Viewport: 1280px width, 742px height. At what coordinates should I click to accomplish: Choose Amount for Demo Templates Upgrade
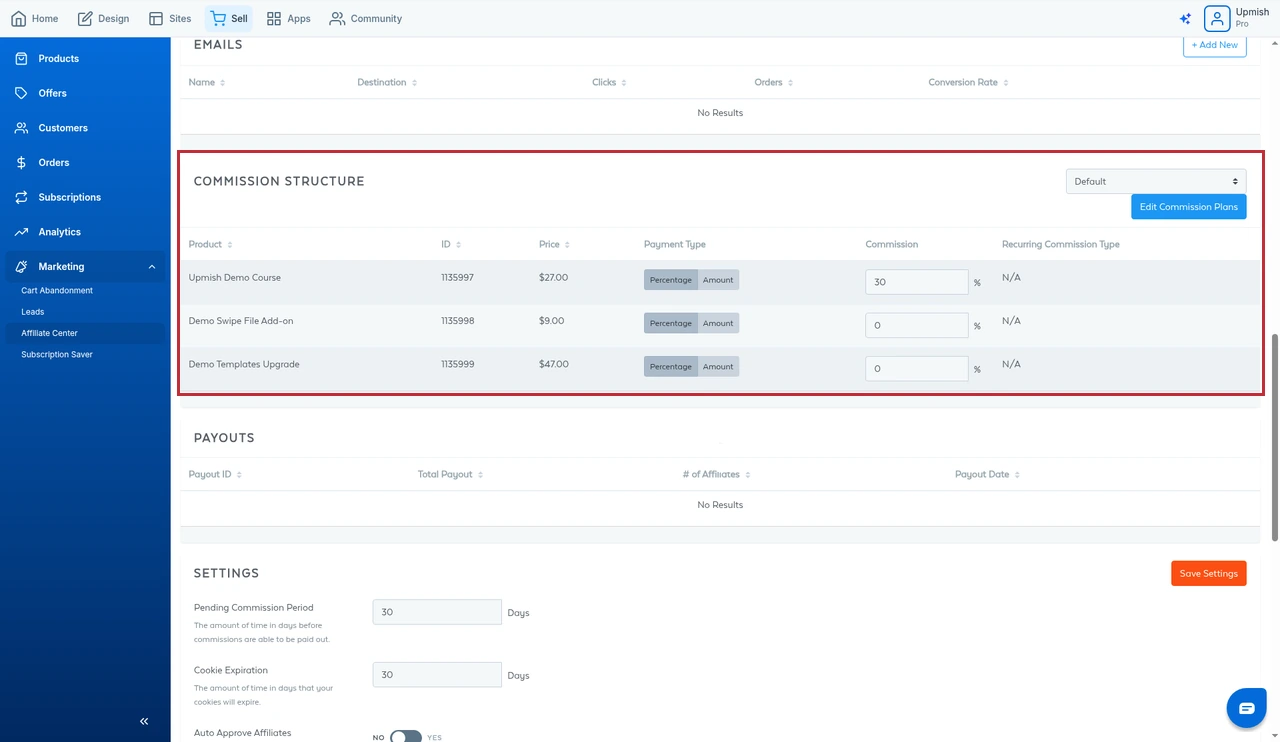[718, 366]
